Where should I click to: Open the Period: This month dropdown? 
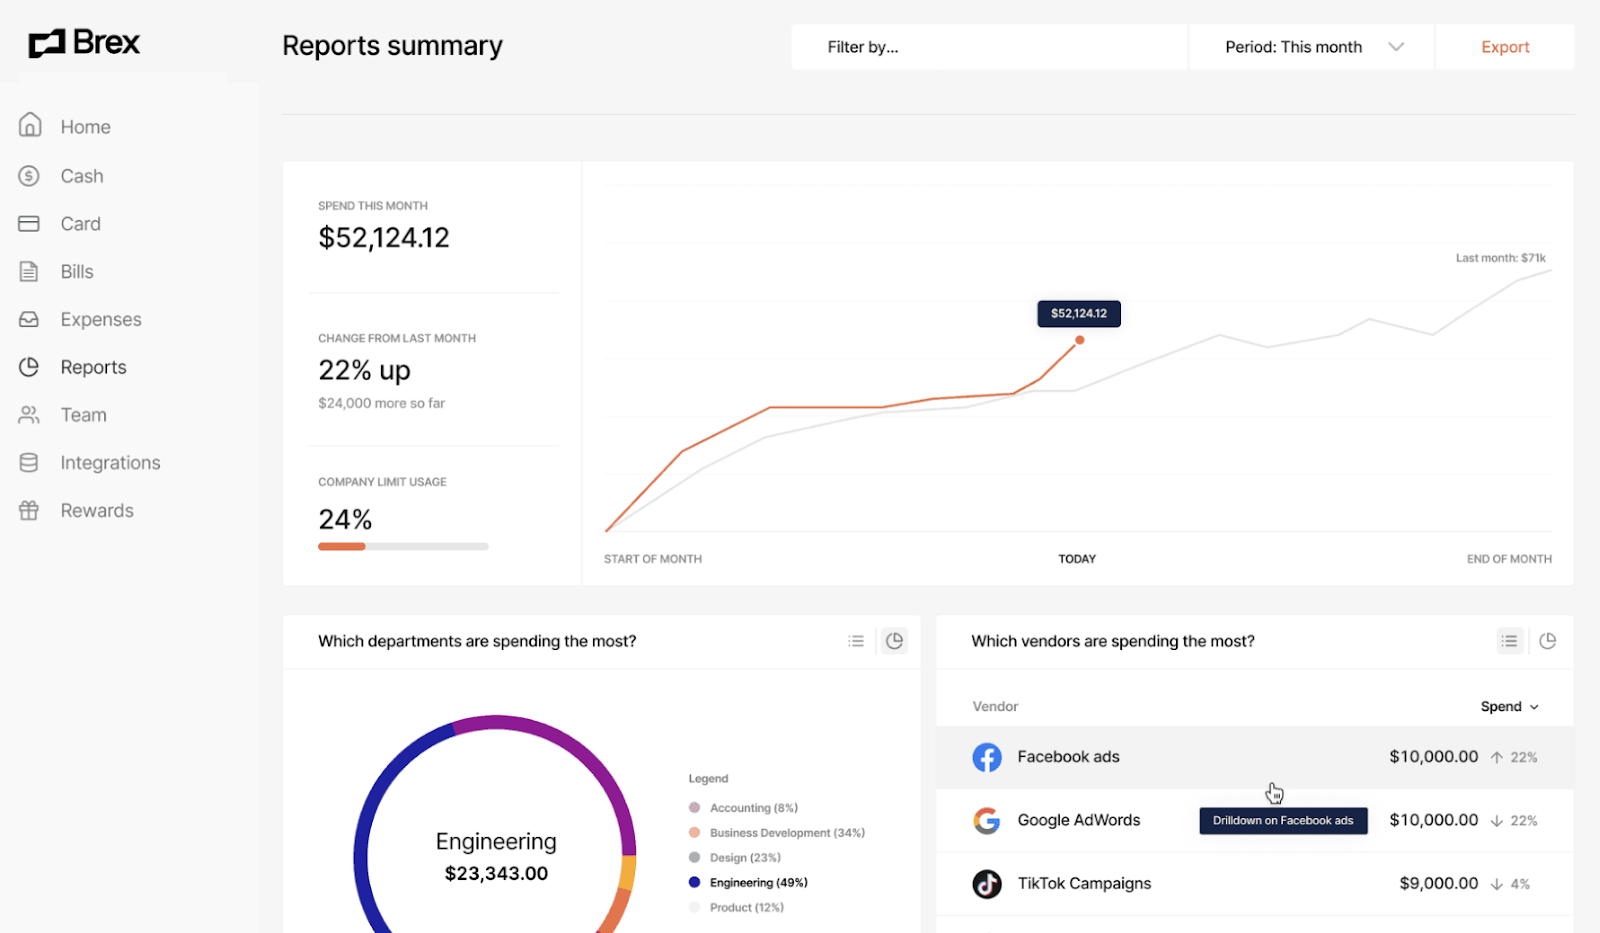[1311, 47]
